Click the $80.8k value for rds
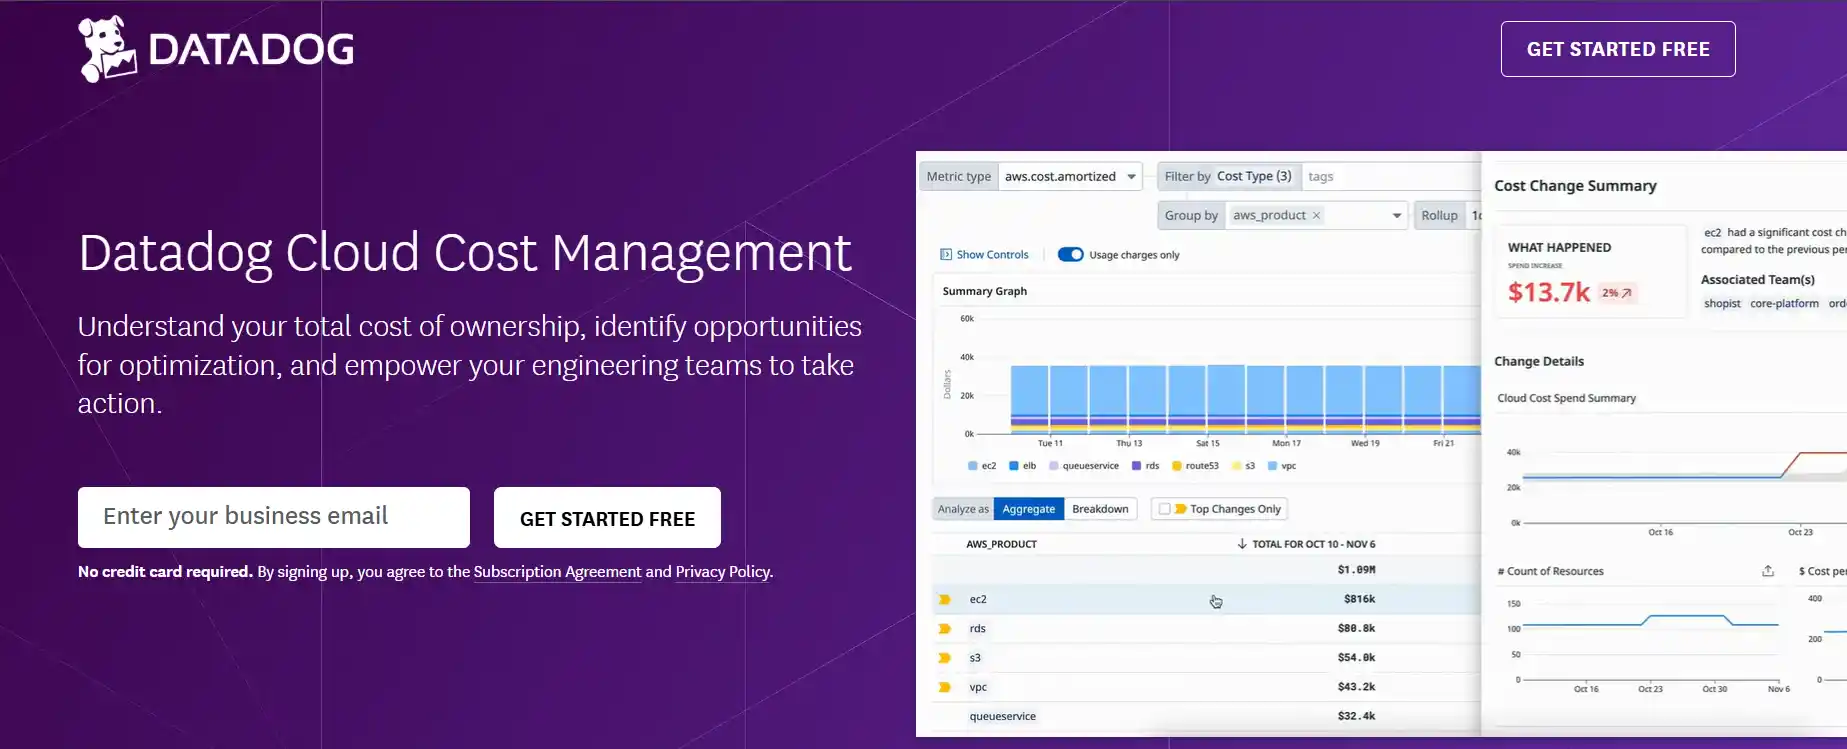 pyautogui.click(x=1356, y=628)
